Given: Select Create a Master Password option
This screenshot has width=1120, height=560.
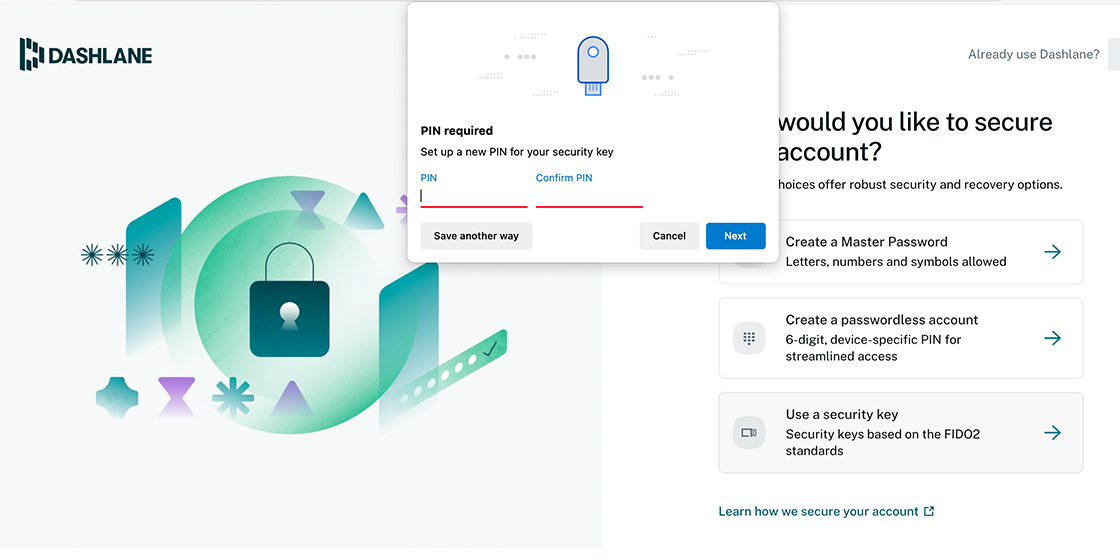Looking at the screenshot, I should pyautogui.click(x=901, y=251).
